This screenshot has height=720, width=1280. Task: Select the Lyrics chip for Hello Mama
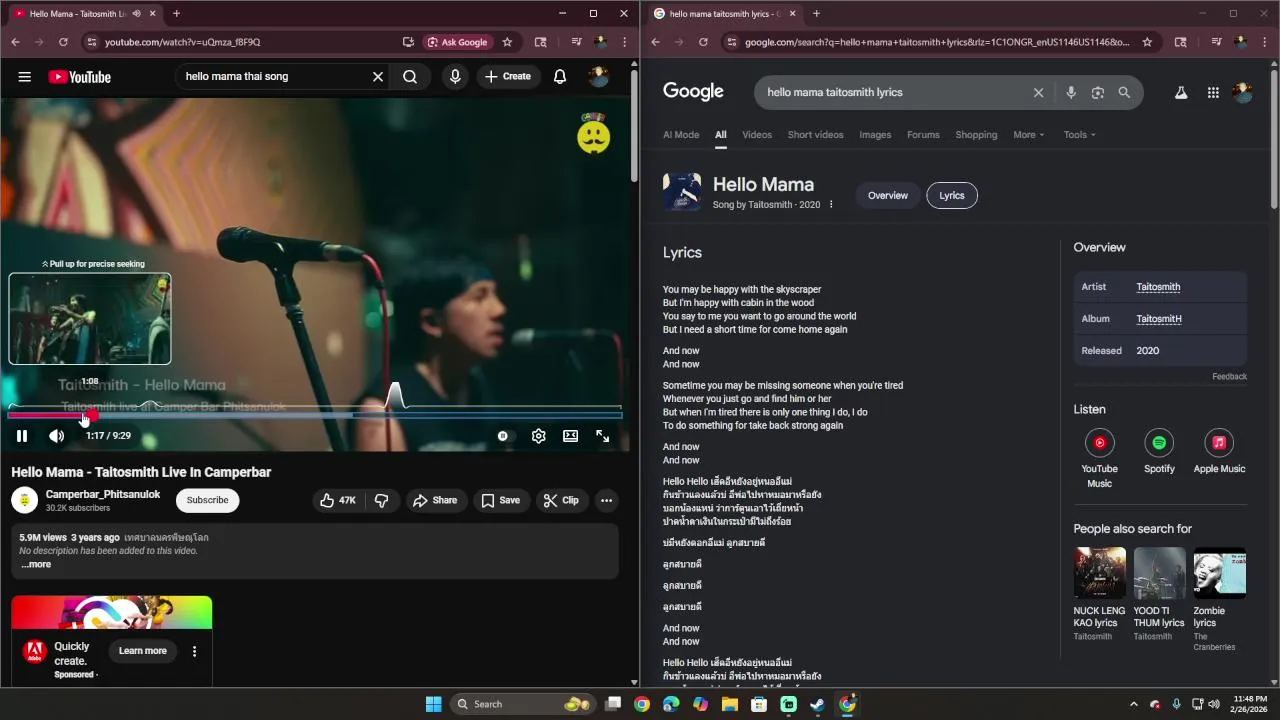[952, 196]
